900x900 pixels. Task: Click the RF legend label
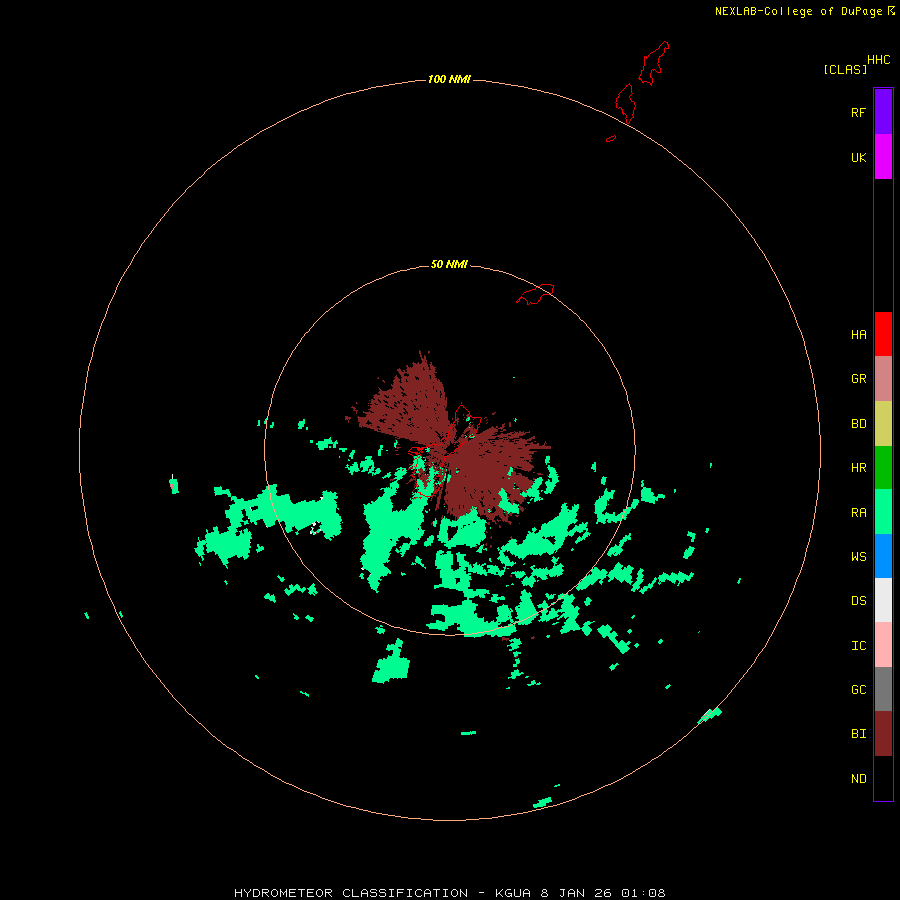[x=858, y=113]
